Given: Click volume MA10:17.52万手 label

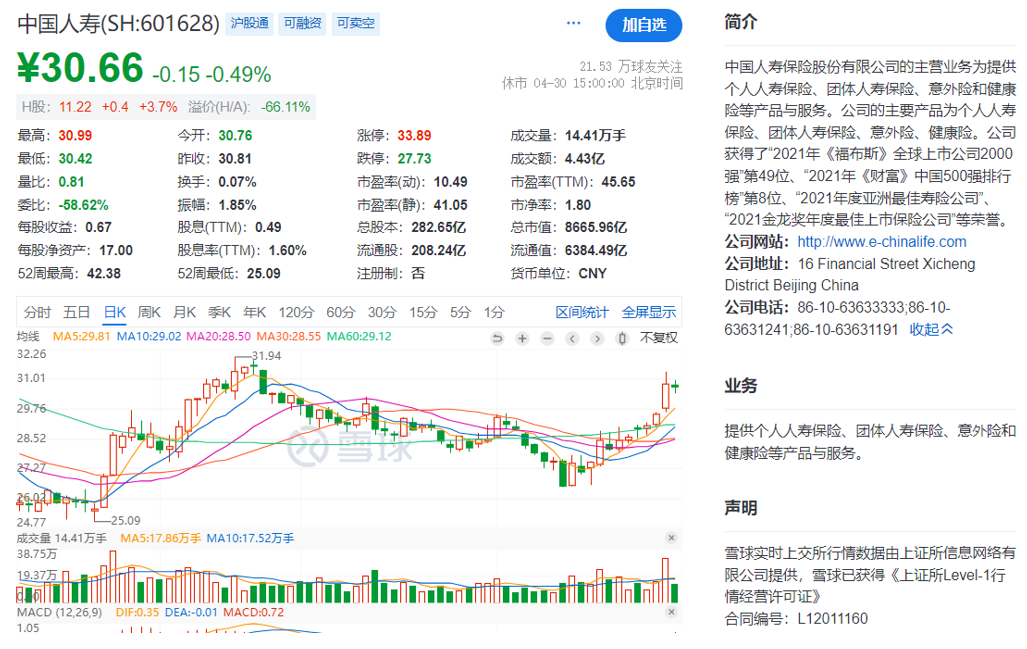Looking at the screenshot, I should click(x=250, y=538).
